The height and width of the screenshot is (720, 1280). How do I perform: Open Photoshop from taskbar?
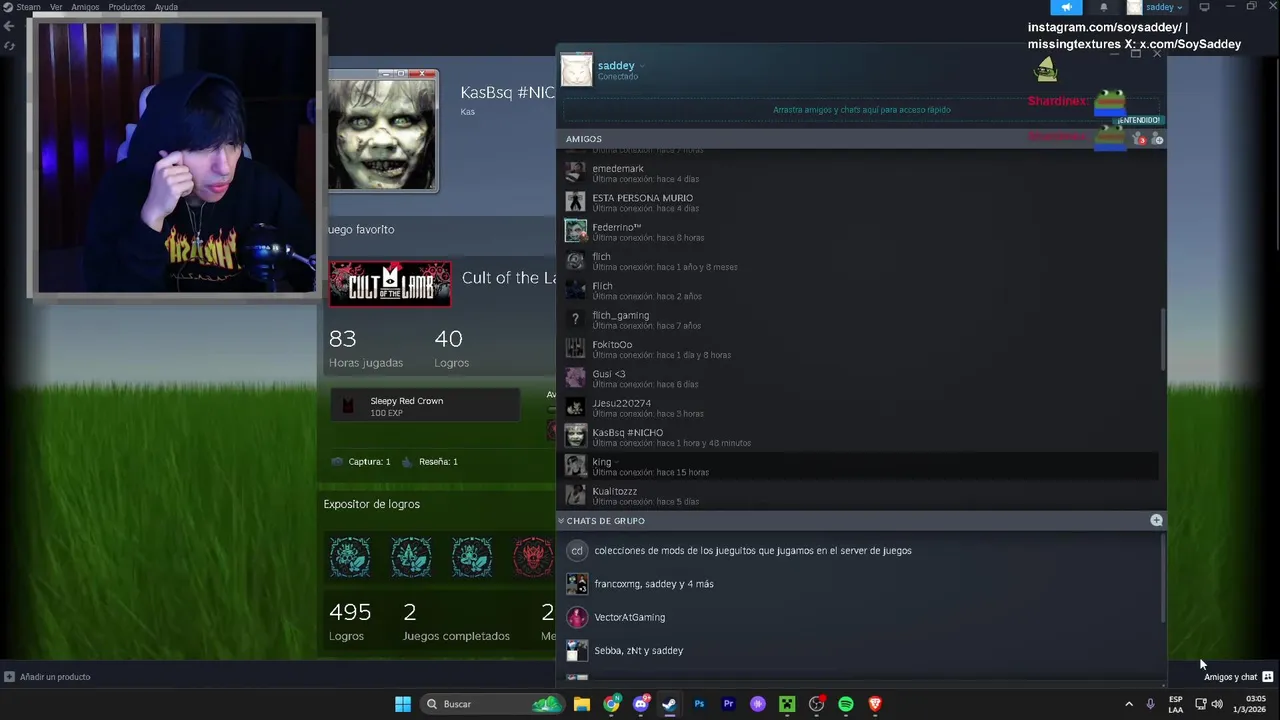[699, 704]
